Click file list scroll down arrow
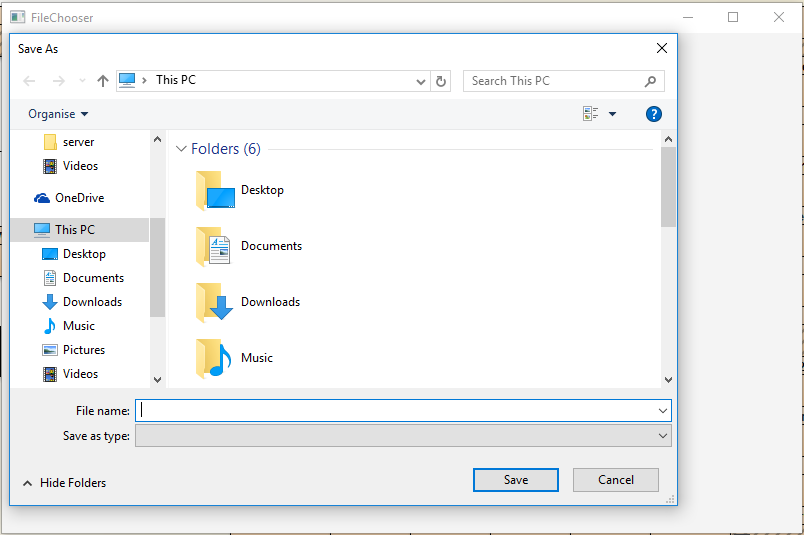 (x=668, y=380)
